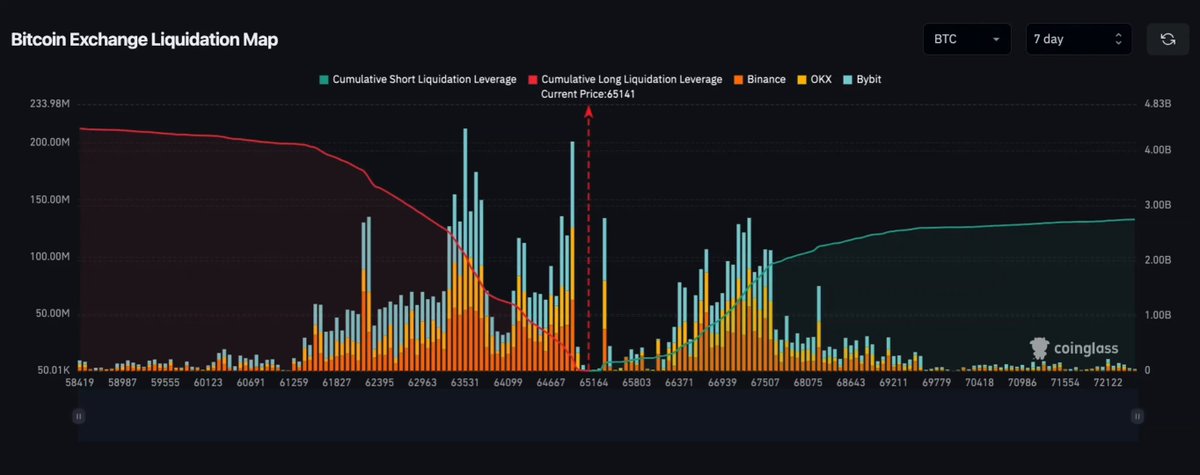The width and height of the screenshot is (1200, 475).
Task: Click the 65164 price axis label
Action: (x=593, y=383)
